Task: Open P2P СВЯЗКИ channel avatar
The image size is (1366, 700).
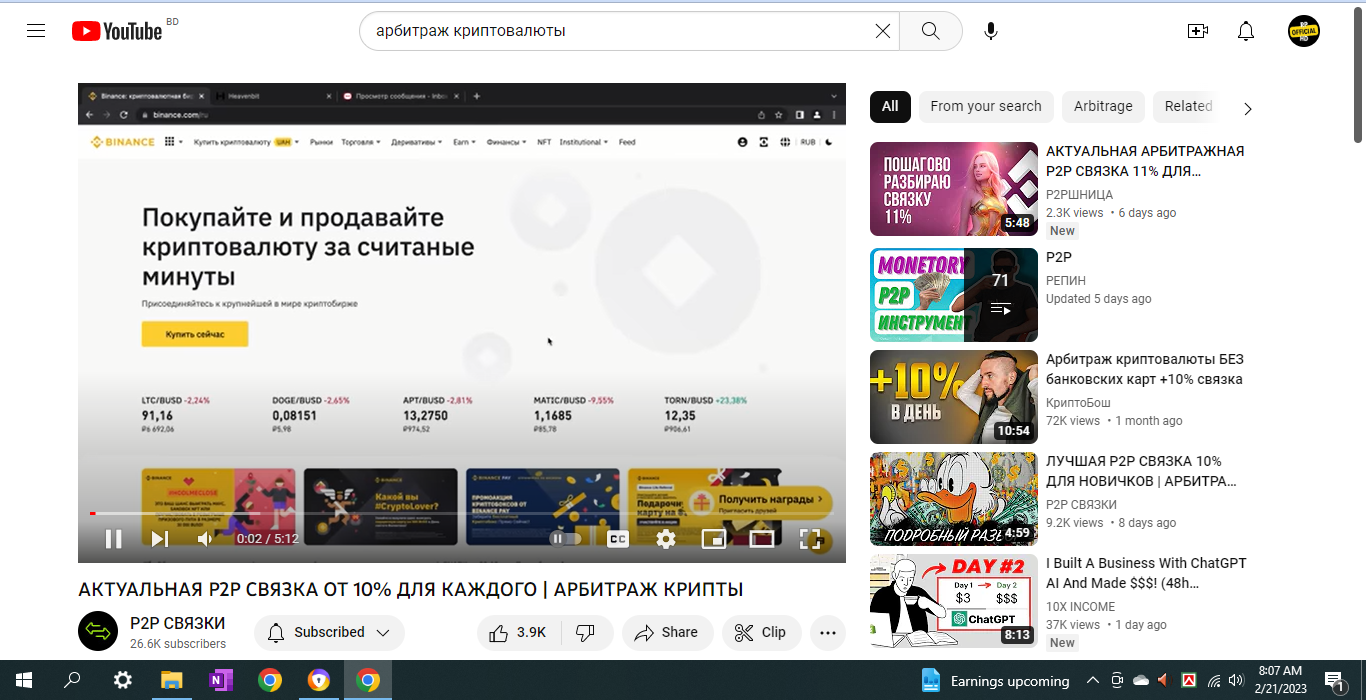Action: click(x=98, y=631)
